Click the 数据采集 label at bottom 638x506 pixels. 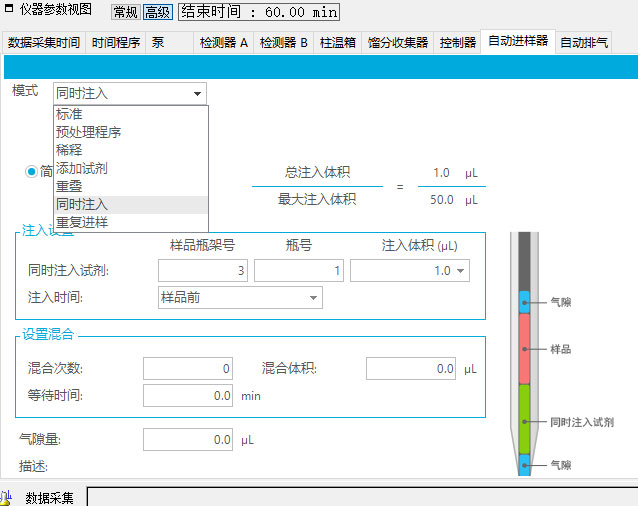pos(49,498)
